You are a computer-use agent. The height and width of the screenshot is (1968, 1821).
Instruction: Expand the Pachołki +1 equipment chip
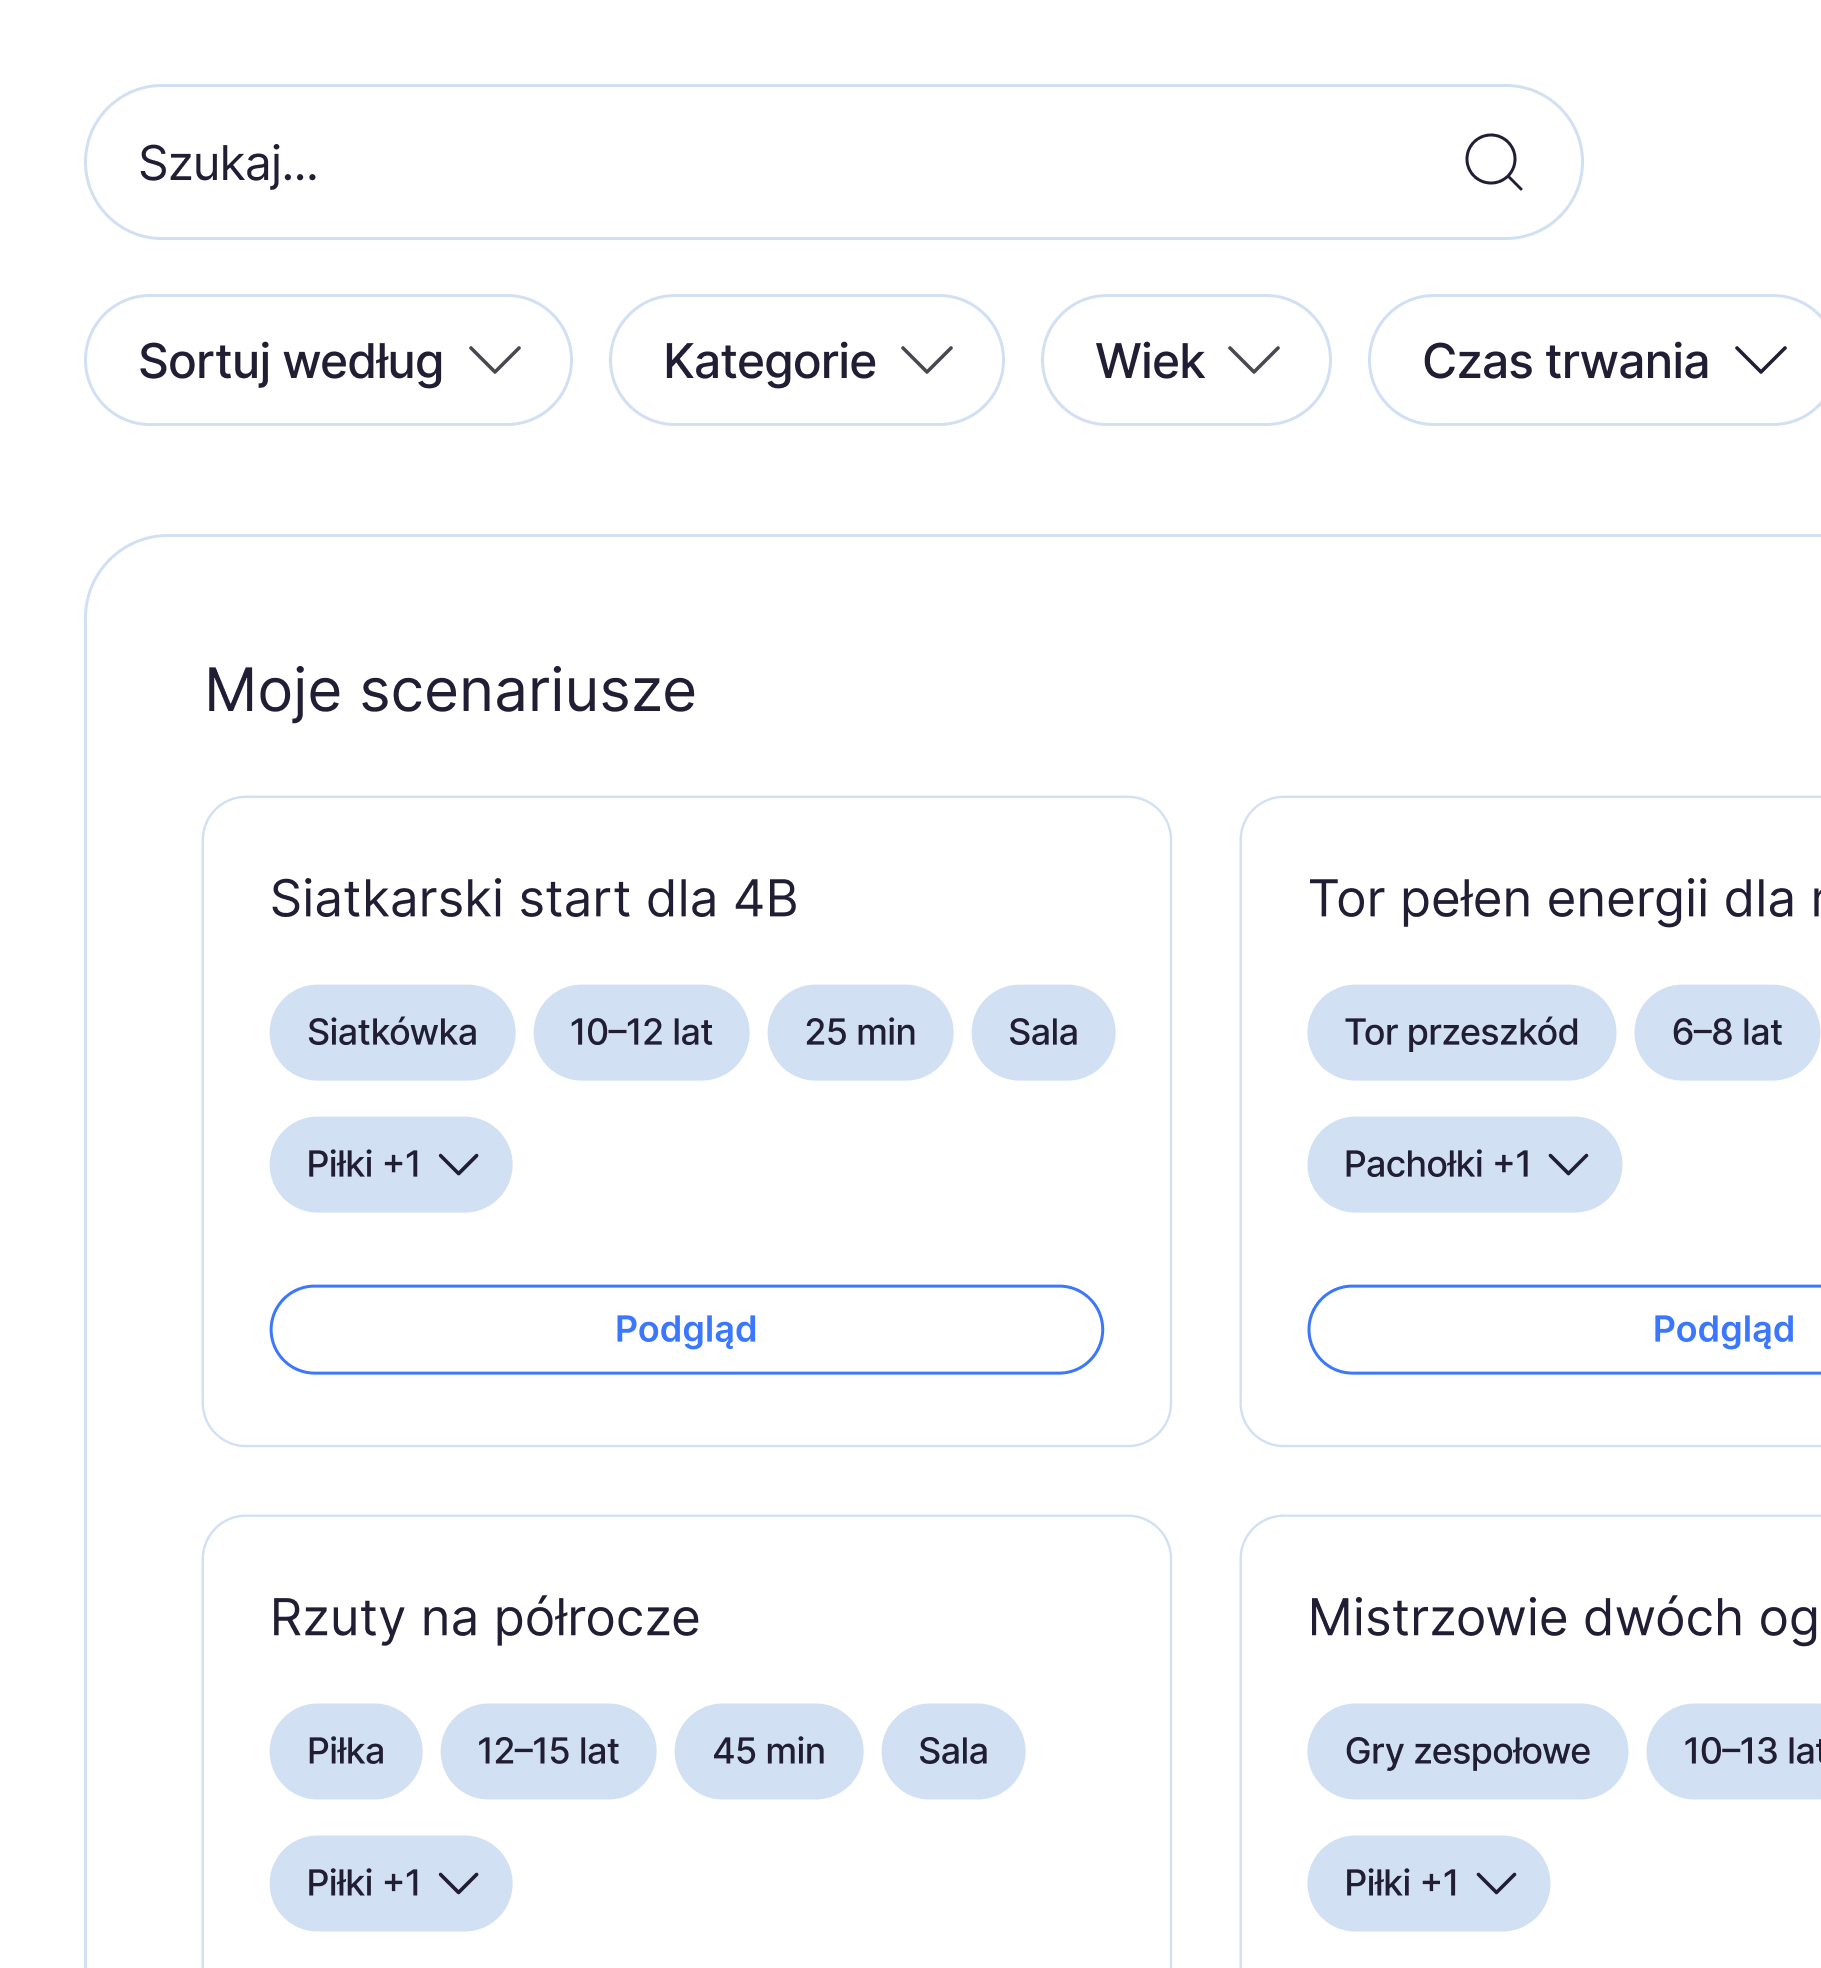(x=1464, y=1164)
